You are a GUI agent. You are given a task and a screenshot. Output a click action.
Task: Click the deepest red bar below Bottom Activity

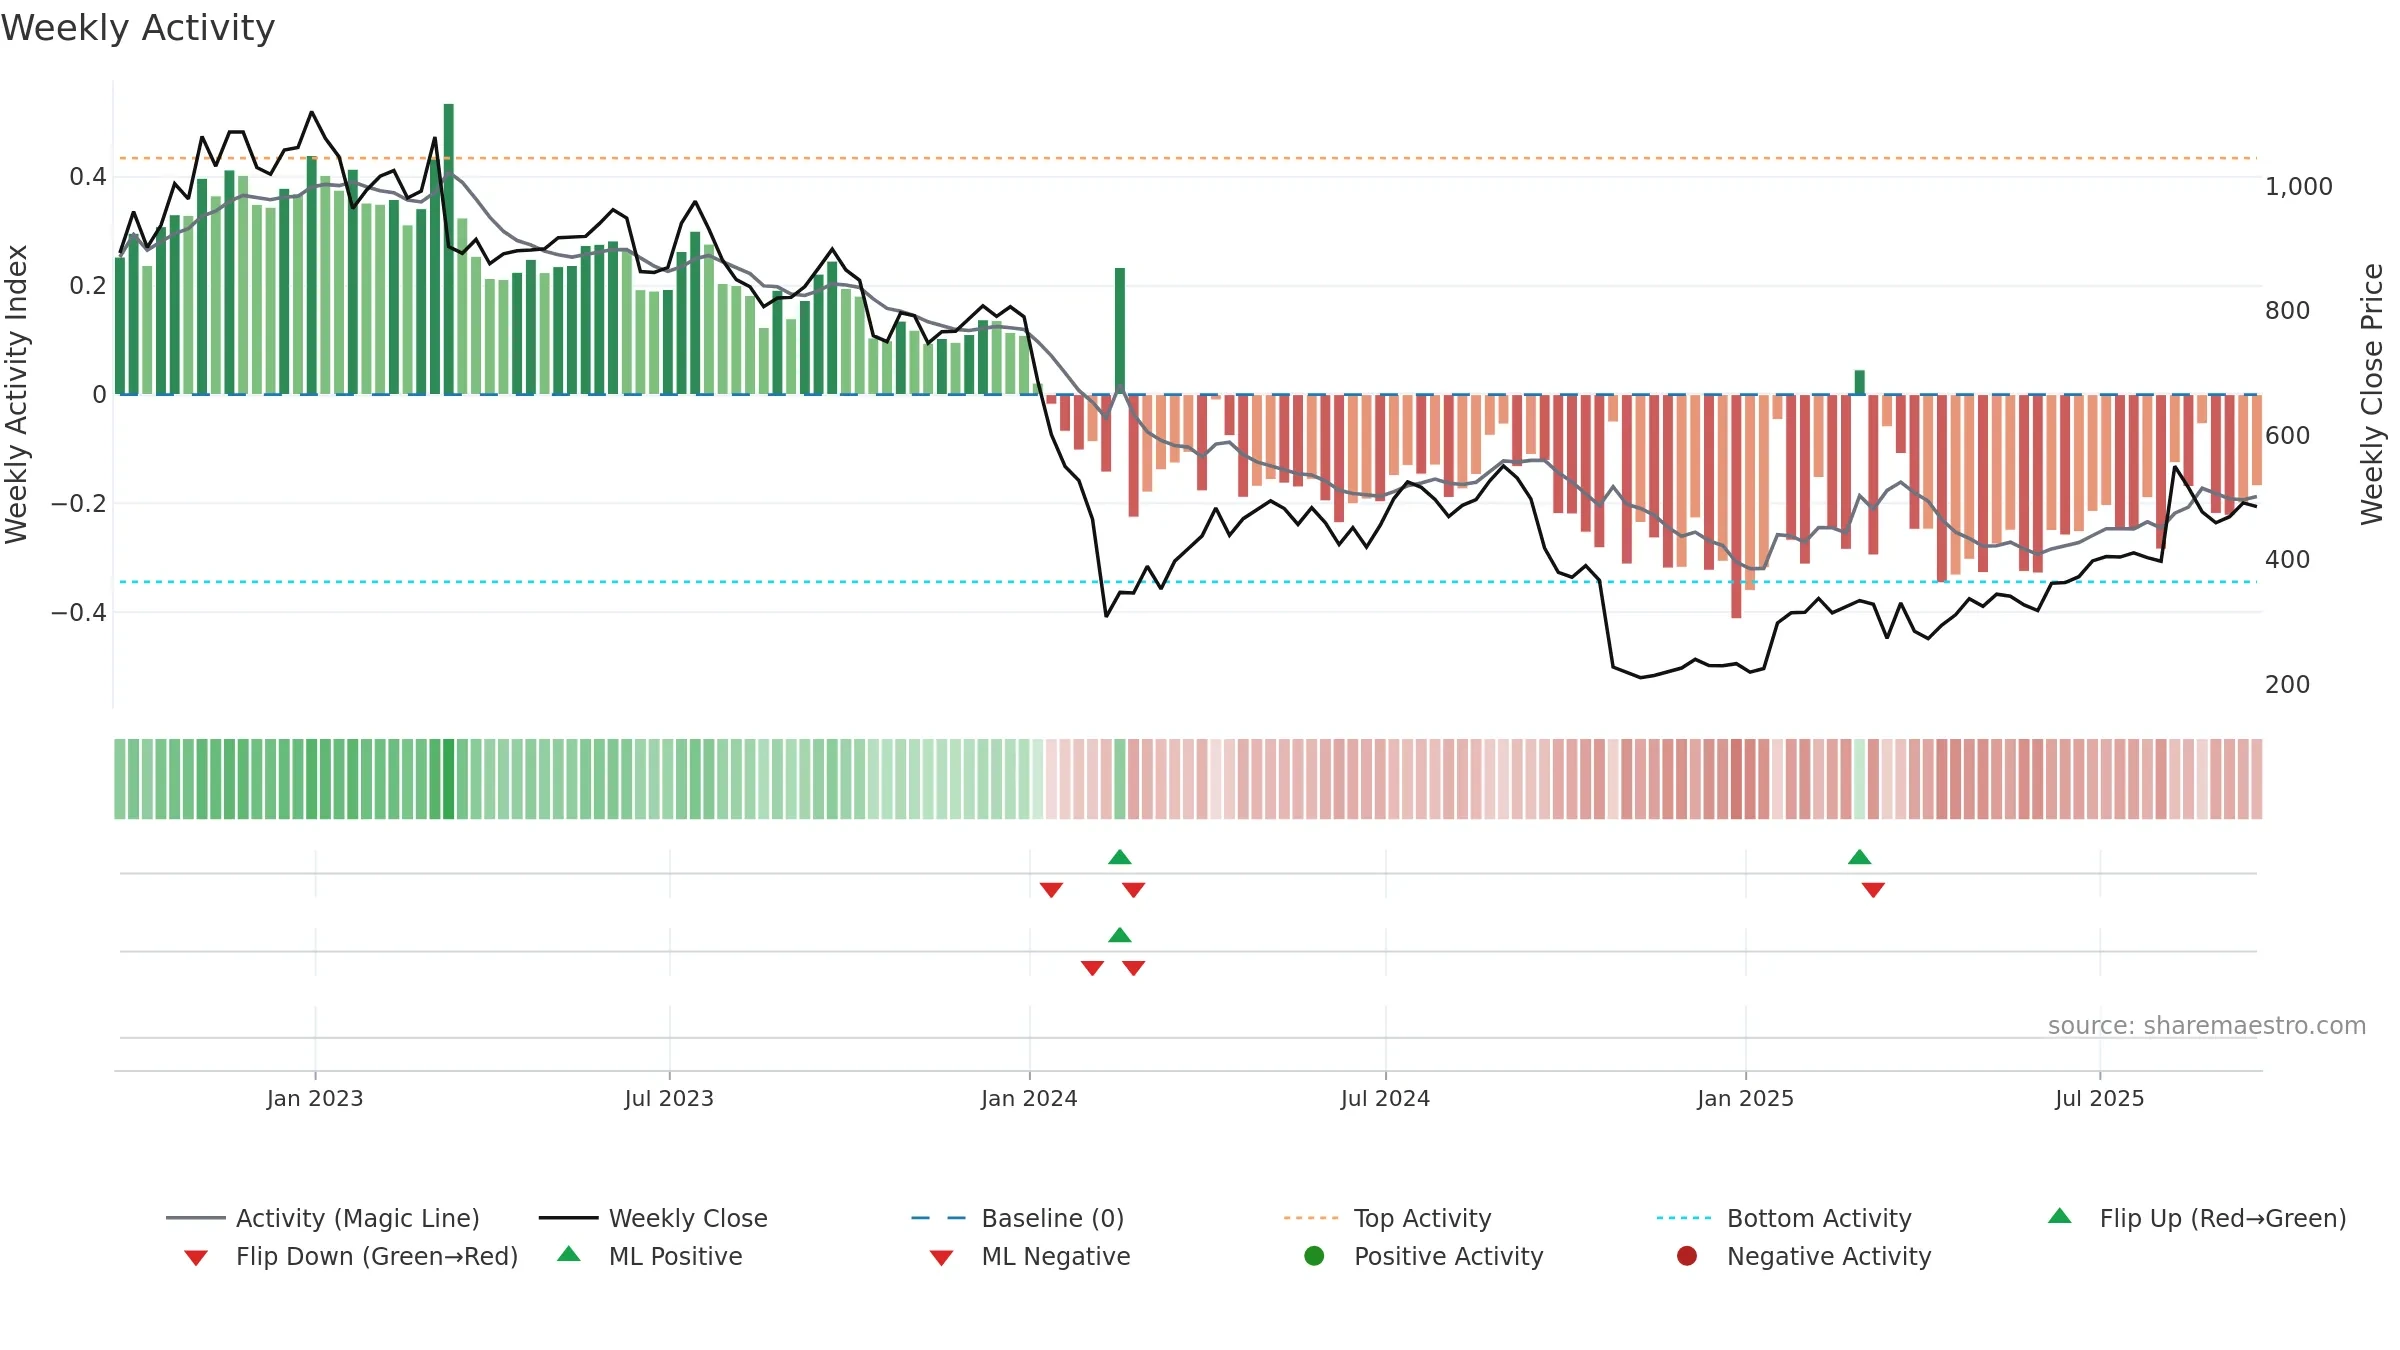(1736, 506)
